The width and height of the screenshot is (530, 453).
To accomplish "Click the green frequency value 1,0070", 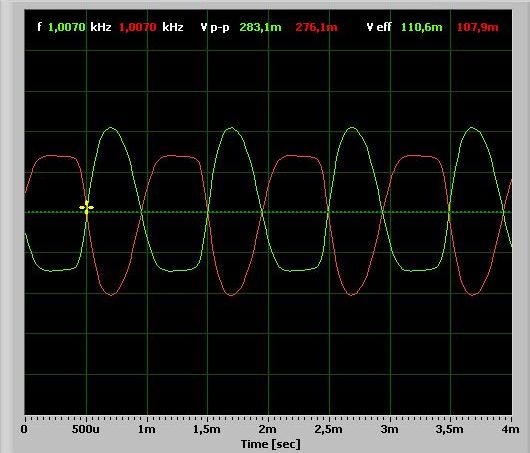I will coord(67,27).
